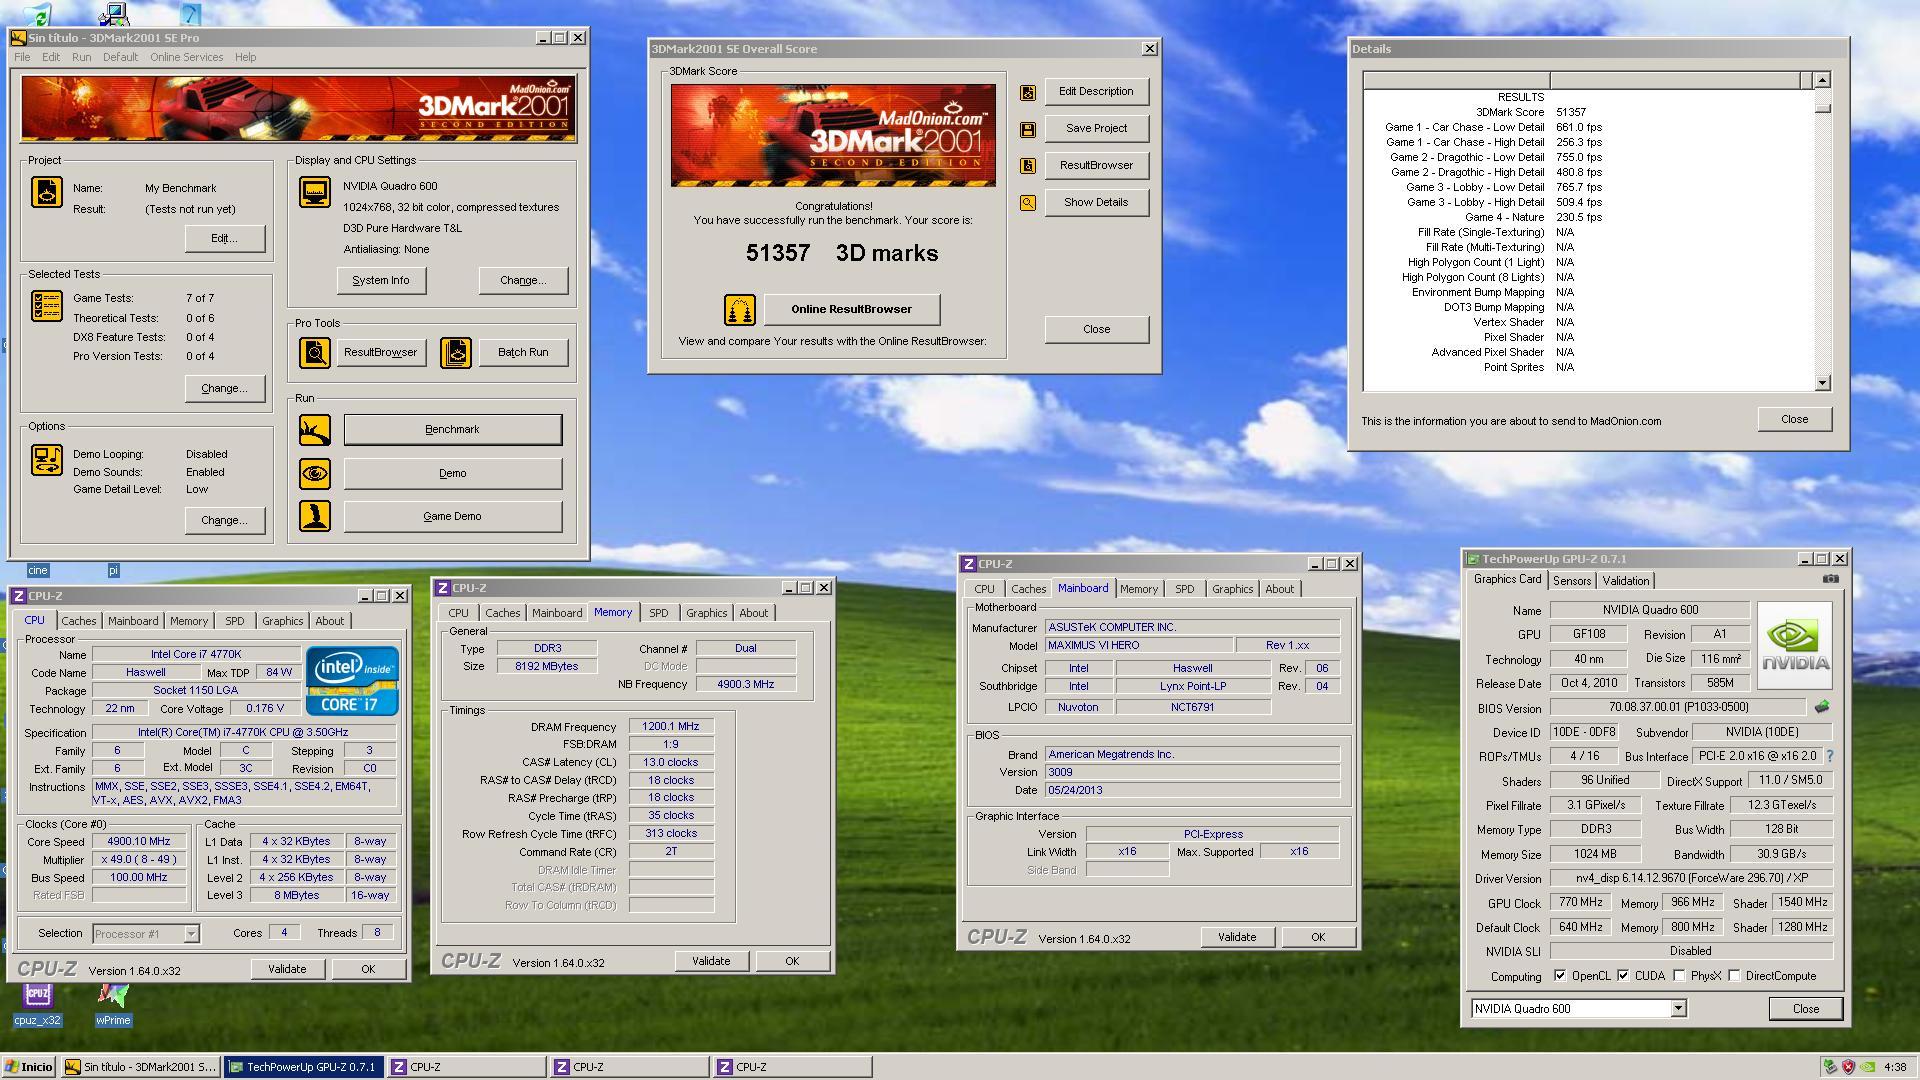This screenshot has width=1920, height=1080.
Task: Switch to SPD tab in CPU-Z memory window
Action: tap(658, 613)
